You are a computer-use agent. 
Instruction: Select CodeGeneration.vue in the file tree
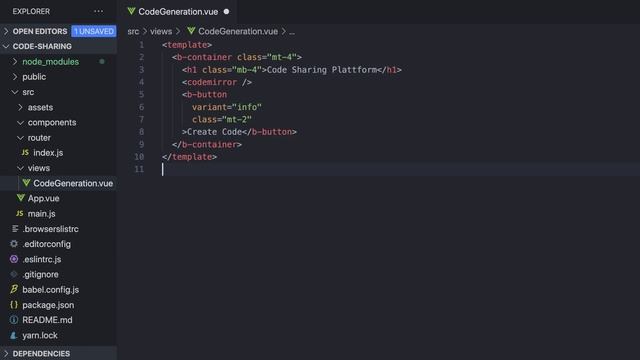[x=73, y=183]
